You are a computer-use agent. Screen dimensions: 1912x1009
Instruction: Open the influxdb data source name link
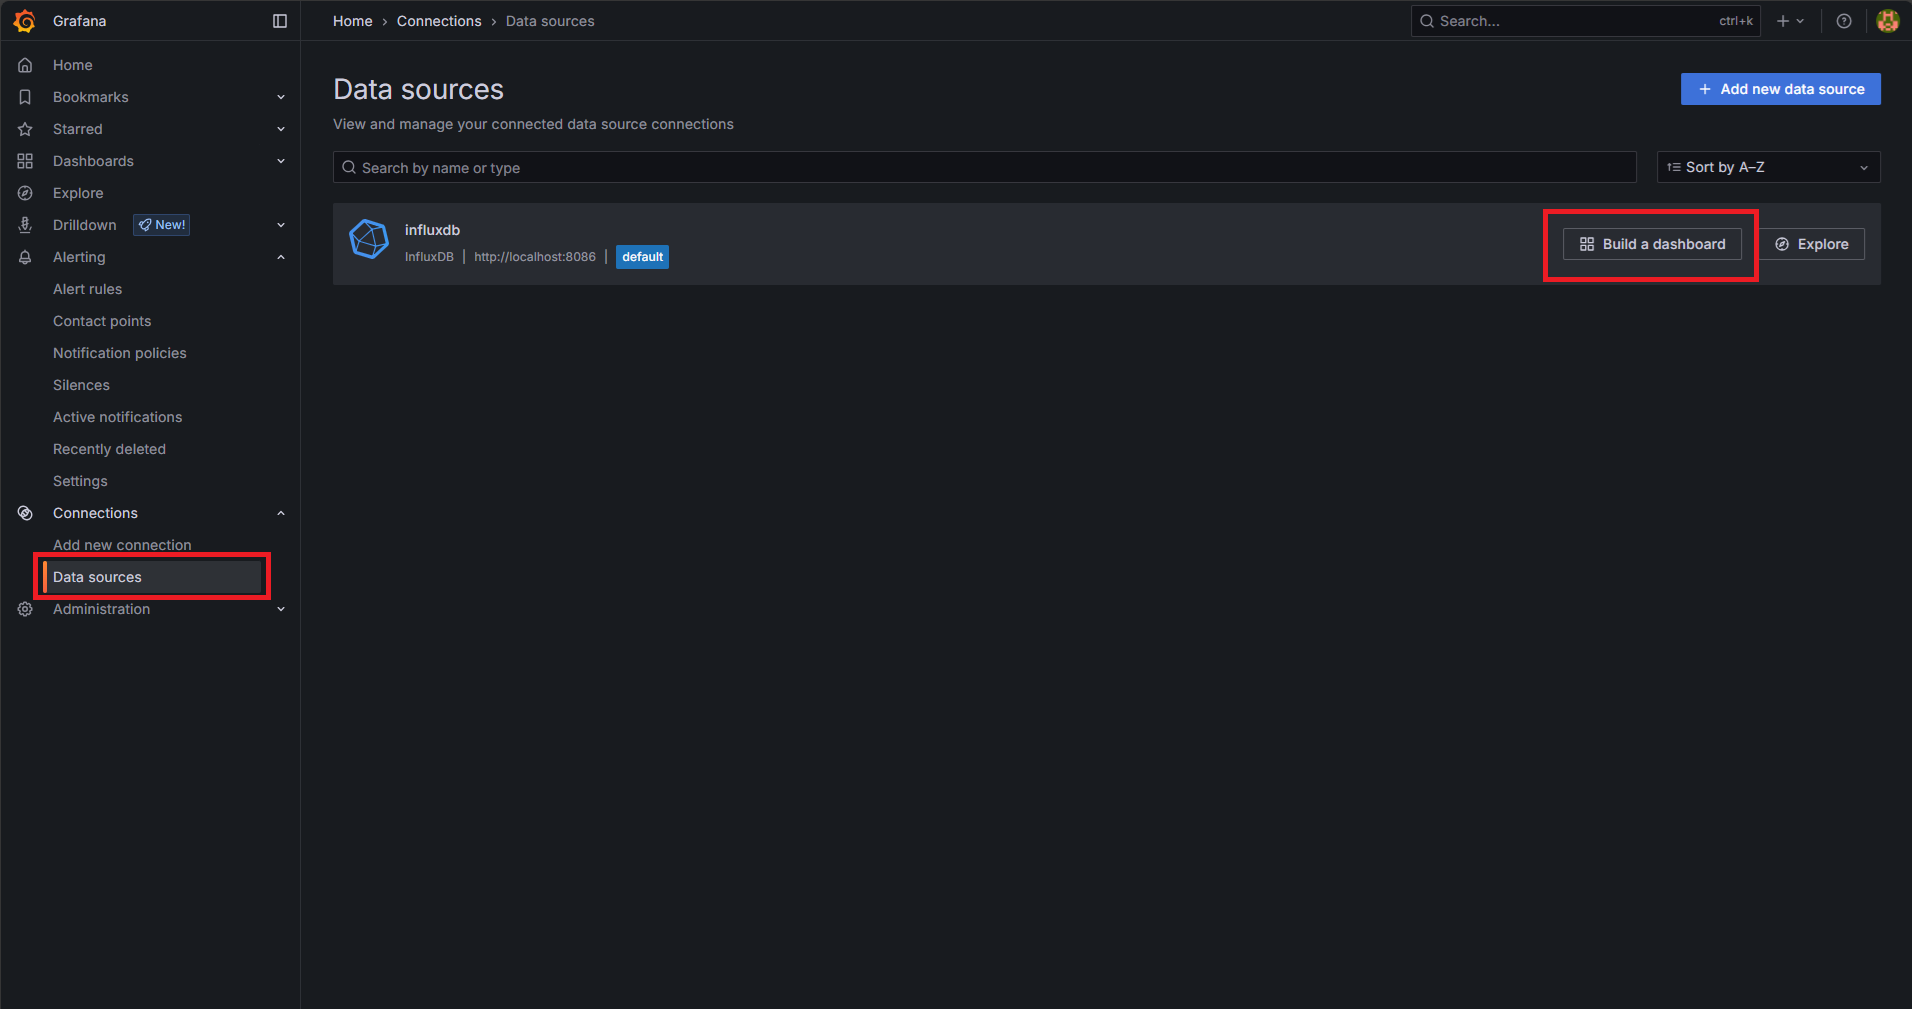tap(432, 230)
